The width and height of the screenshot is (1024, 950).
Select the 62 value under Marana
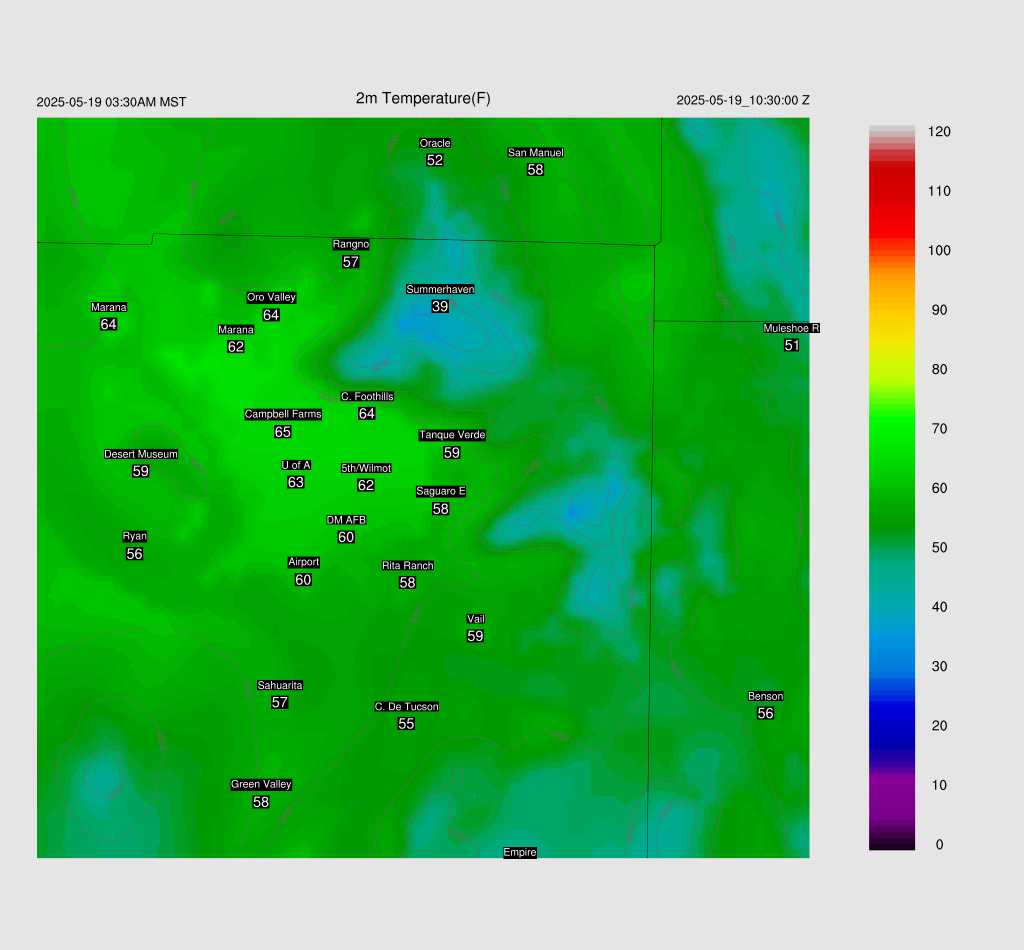[236, 347]
